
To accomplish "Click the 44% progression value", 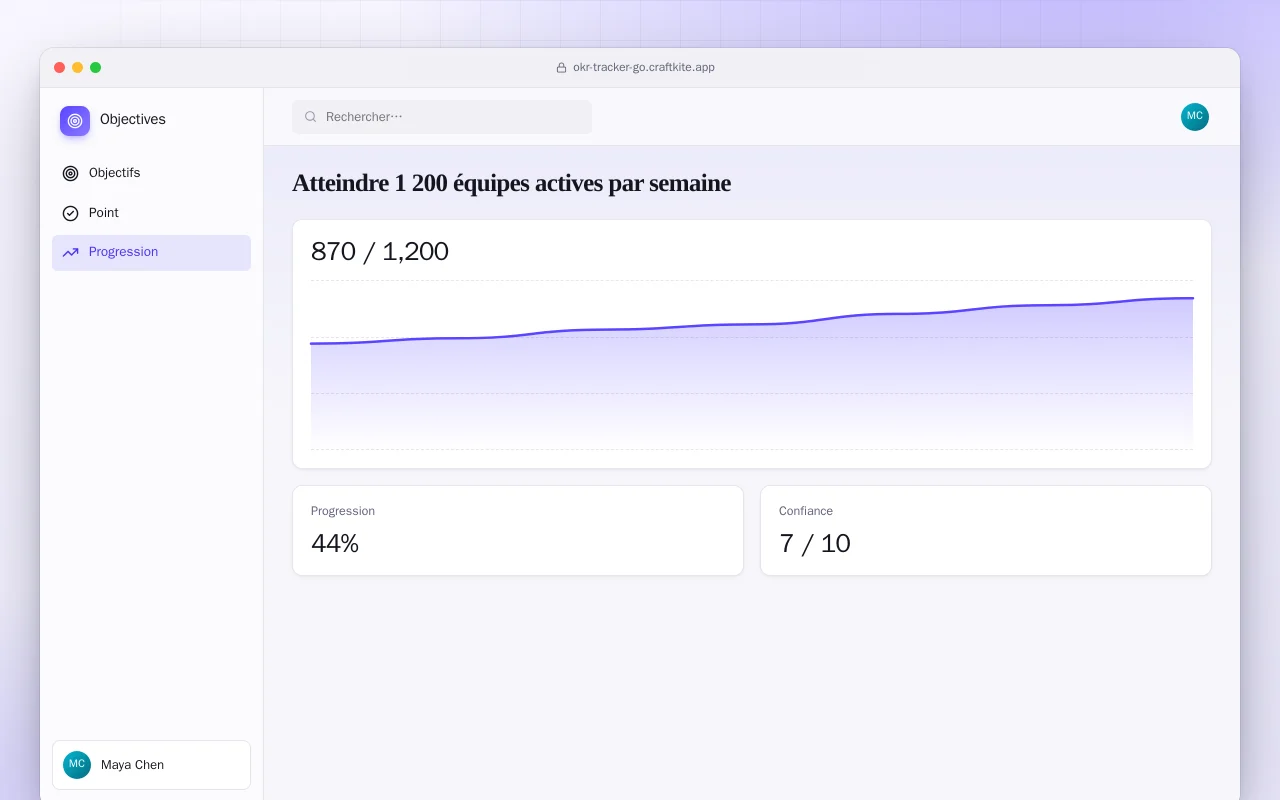I will coord(335,544).
